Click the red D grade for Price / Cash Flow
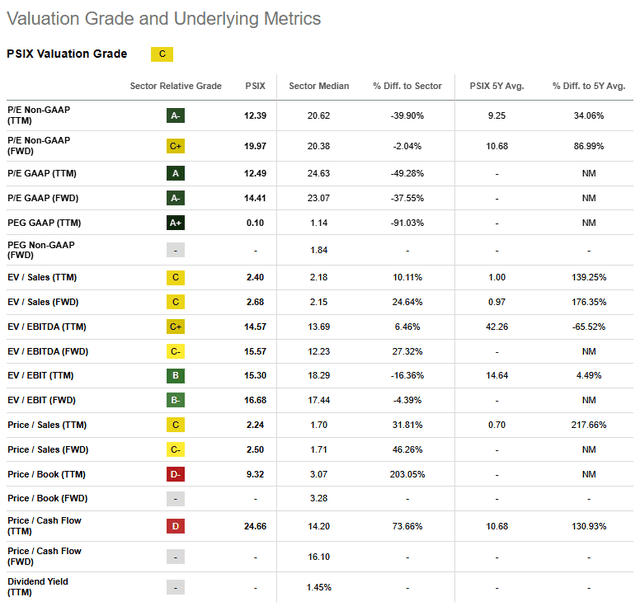Screen dimensions: 640x616 pos(176,527)
